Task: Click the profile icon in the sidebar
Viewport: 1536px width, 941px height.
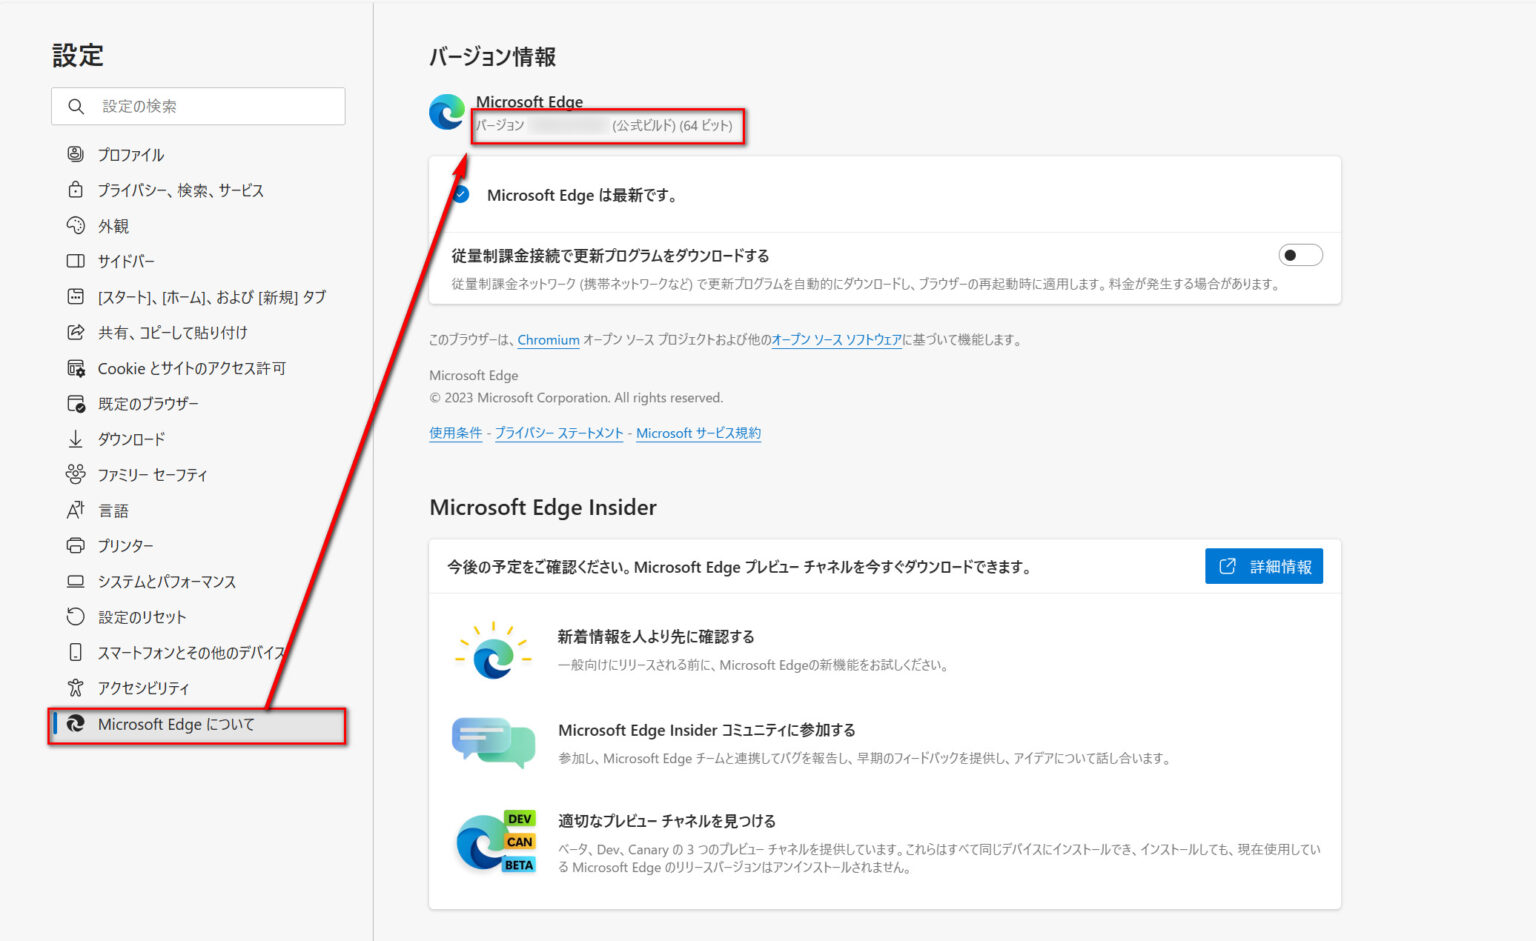Action: 75,154
